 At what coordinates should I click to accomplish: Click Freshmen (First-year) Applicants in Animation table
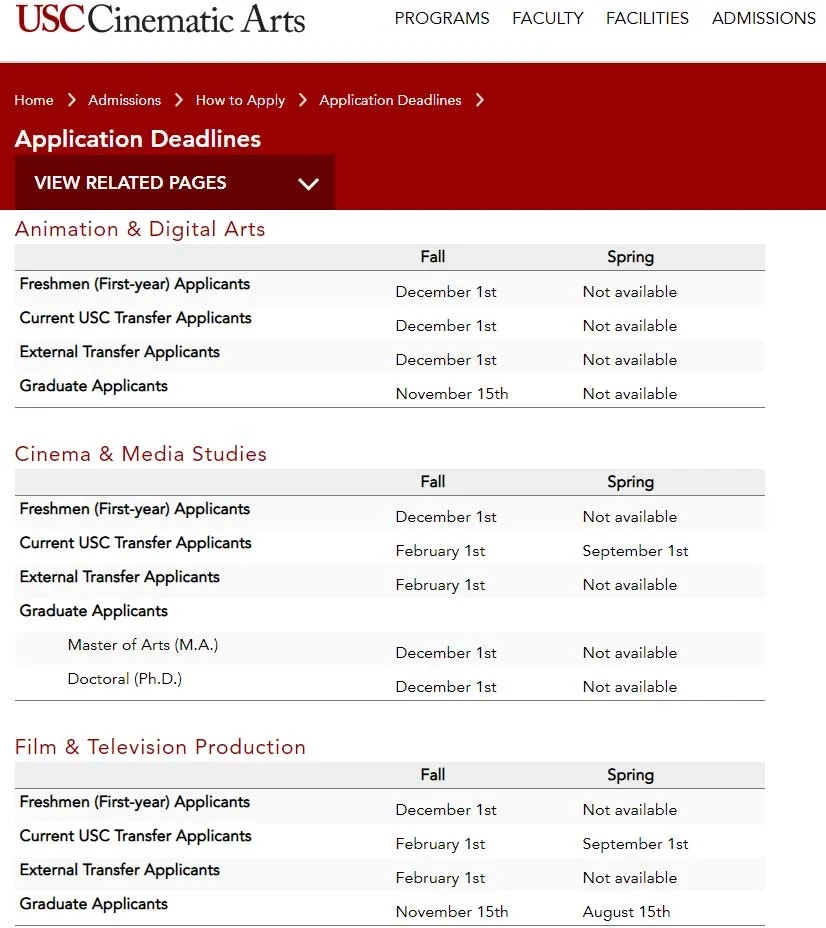click(135, 284)
